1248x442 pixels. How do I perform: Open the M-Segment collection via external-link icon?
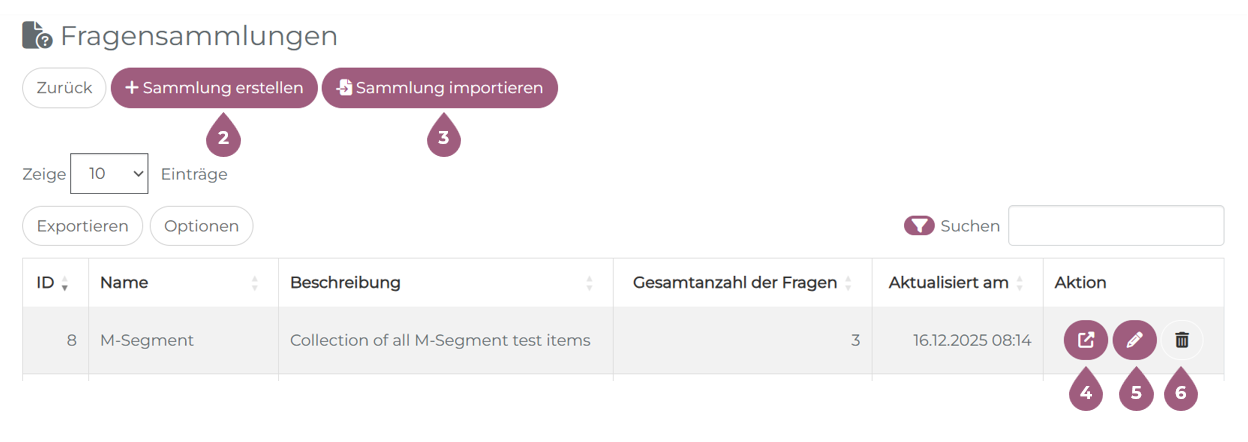tap(1086, 340)
